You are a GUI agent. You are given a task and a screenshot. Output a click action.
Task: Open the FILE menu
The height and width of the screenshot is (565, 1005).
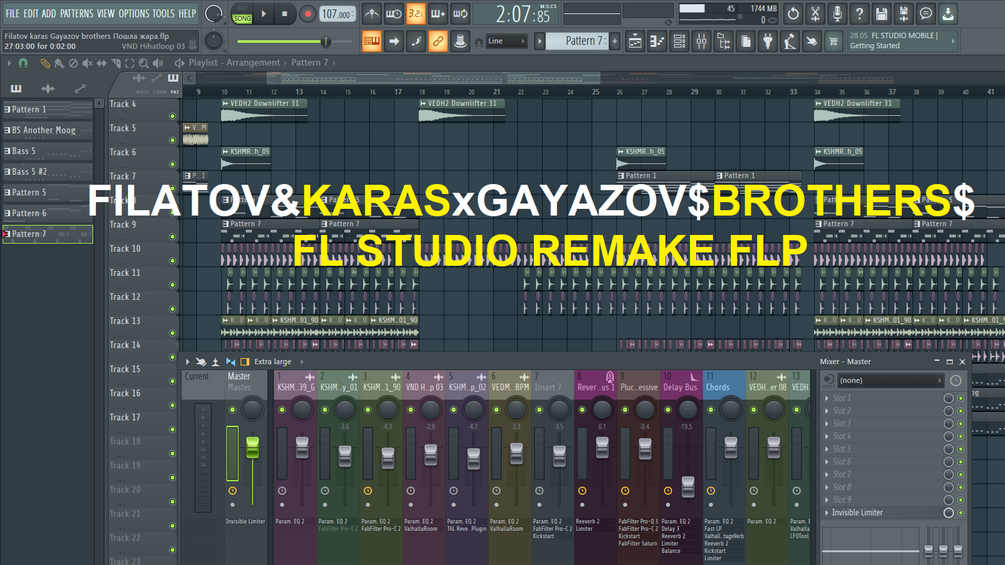[x=12, y=13]
